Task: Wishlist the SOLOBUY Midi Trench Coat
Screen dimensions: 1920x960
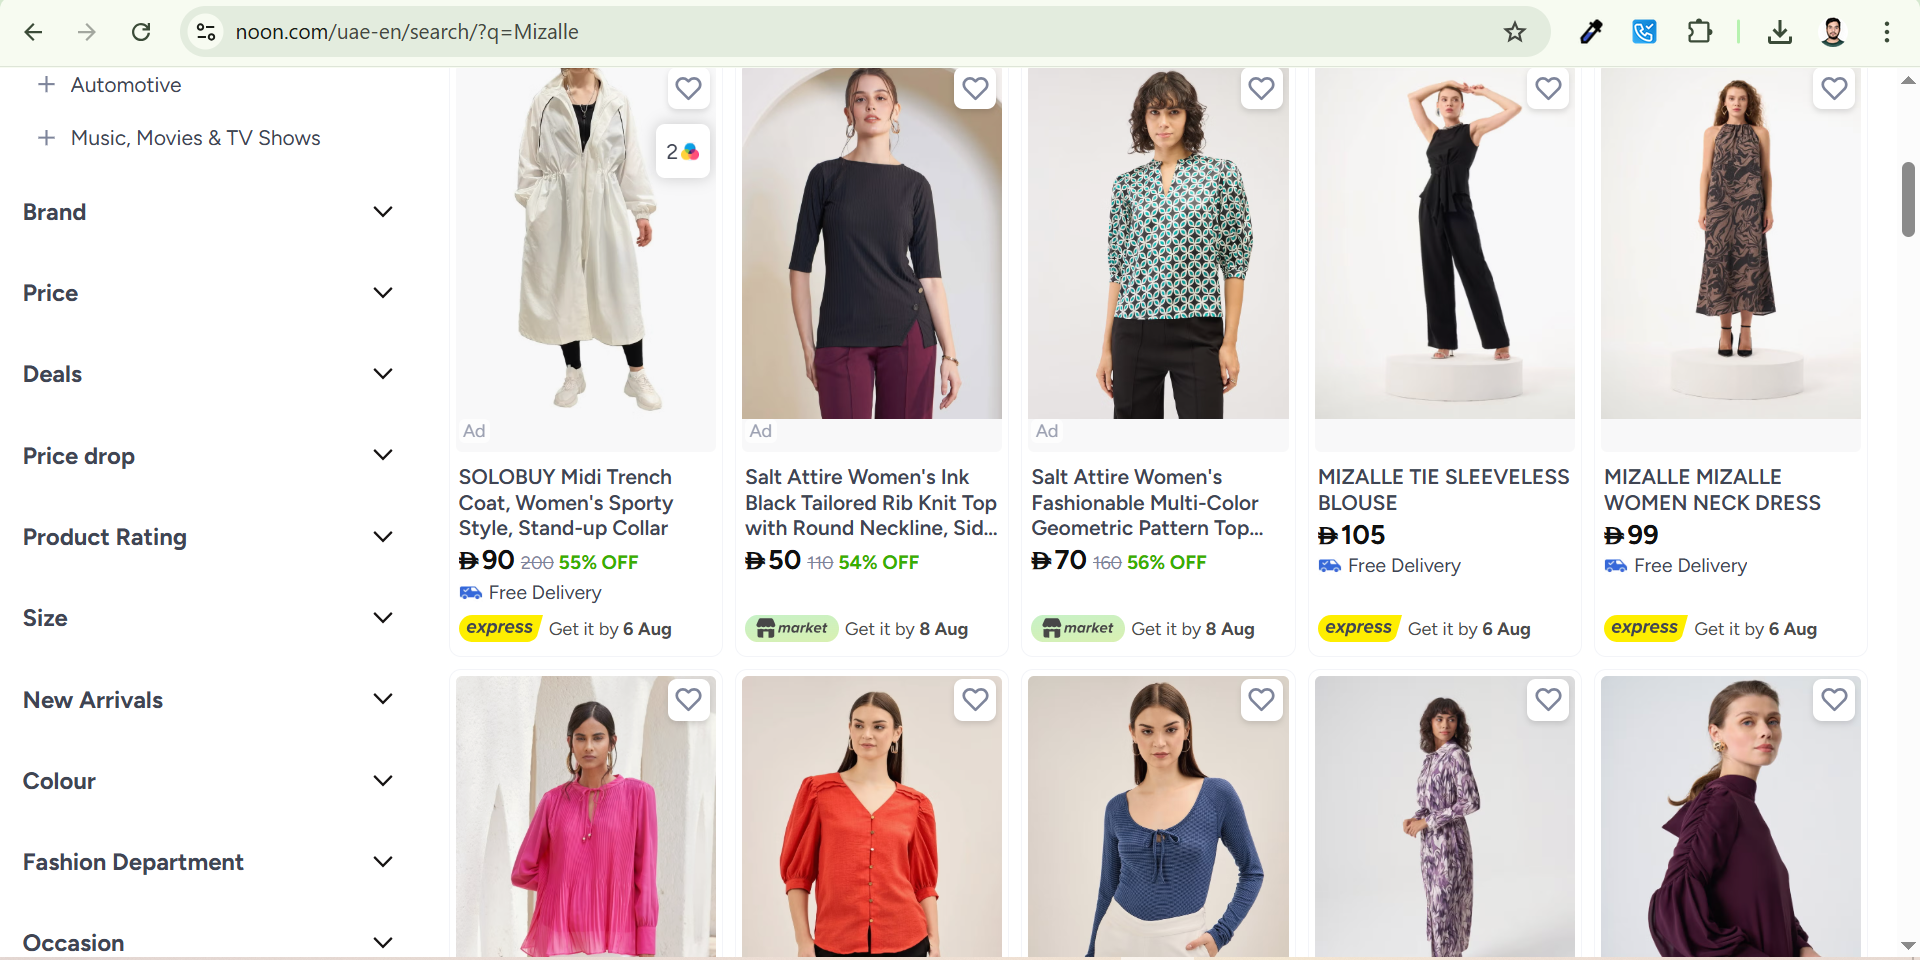Action: tap(688, 89)
